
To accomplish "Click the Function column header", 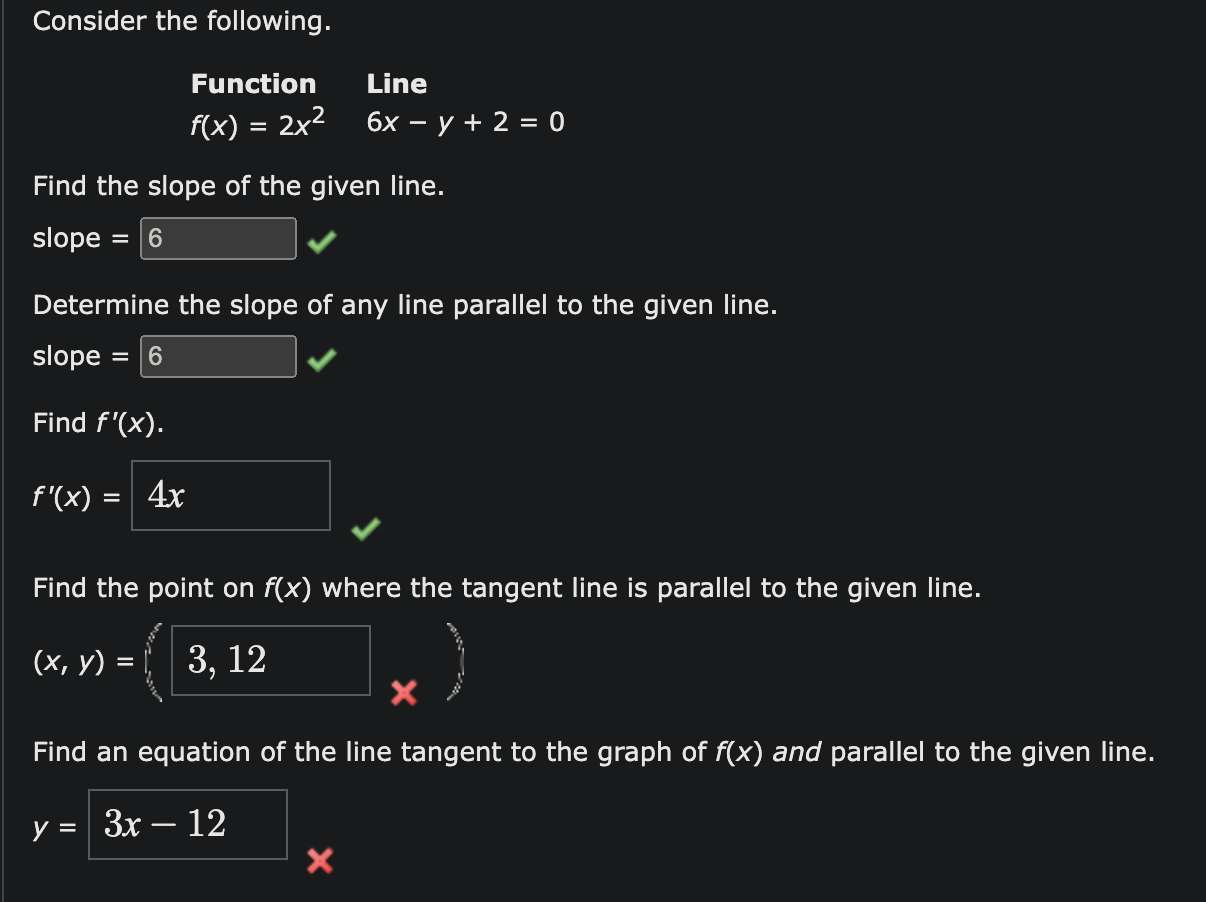I will pos(254,84).
